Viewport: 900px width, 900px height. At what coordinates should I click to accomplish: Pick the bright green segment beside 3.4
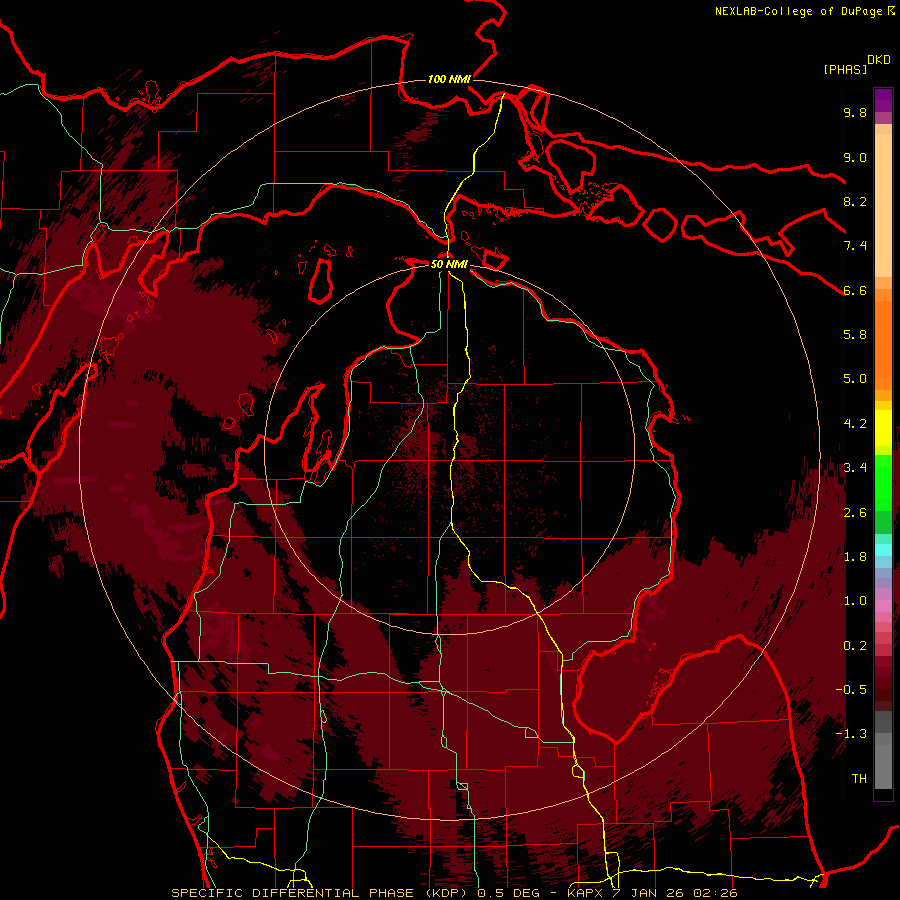[883, 482]
